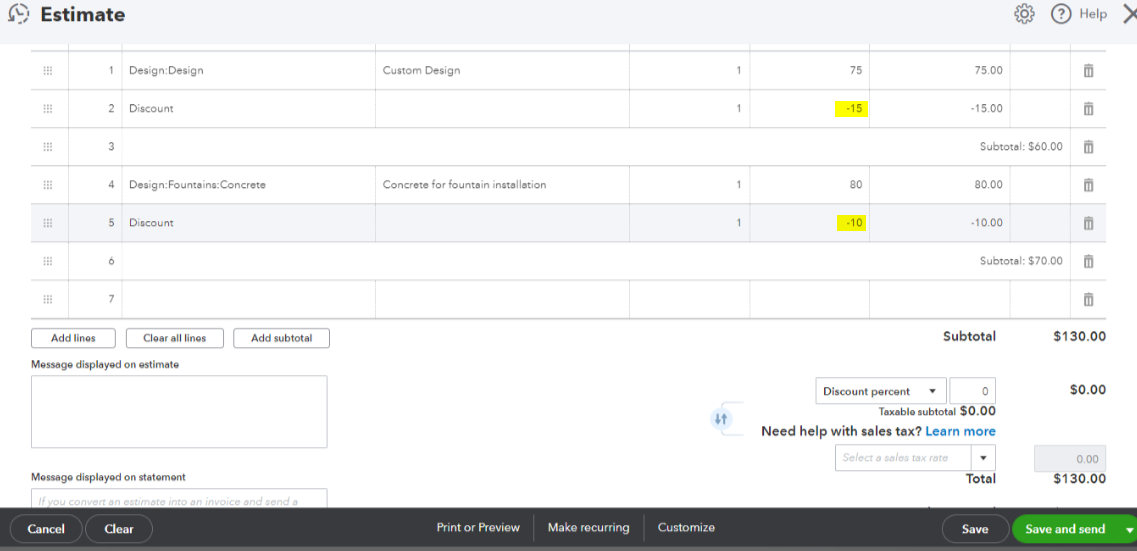Click the Help question mark icon
This screenshot has height=551, width=1137.
point(1061,14)
